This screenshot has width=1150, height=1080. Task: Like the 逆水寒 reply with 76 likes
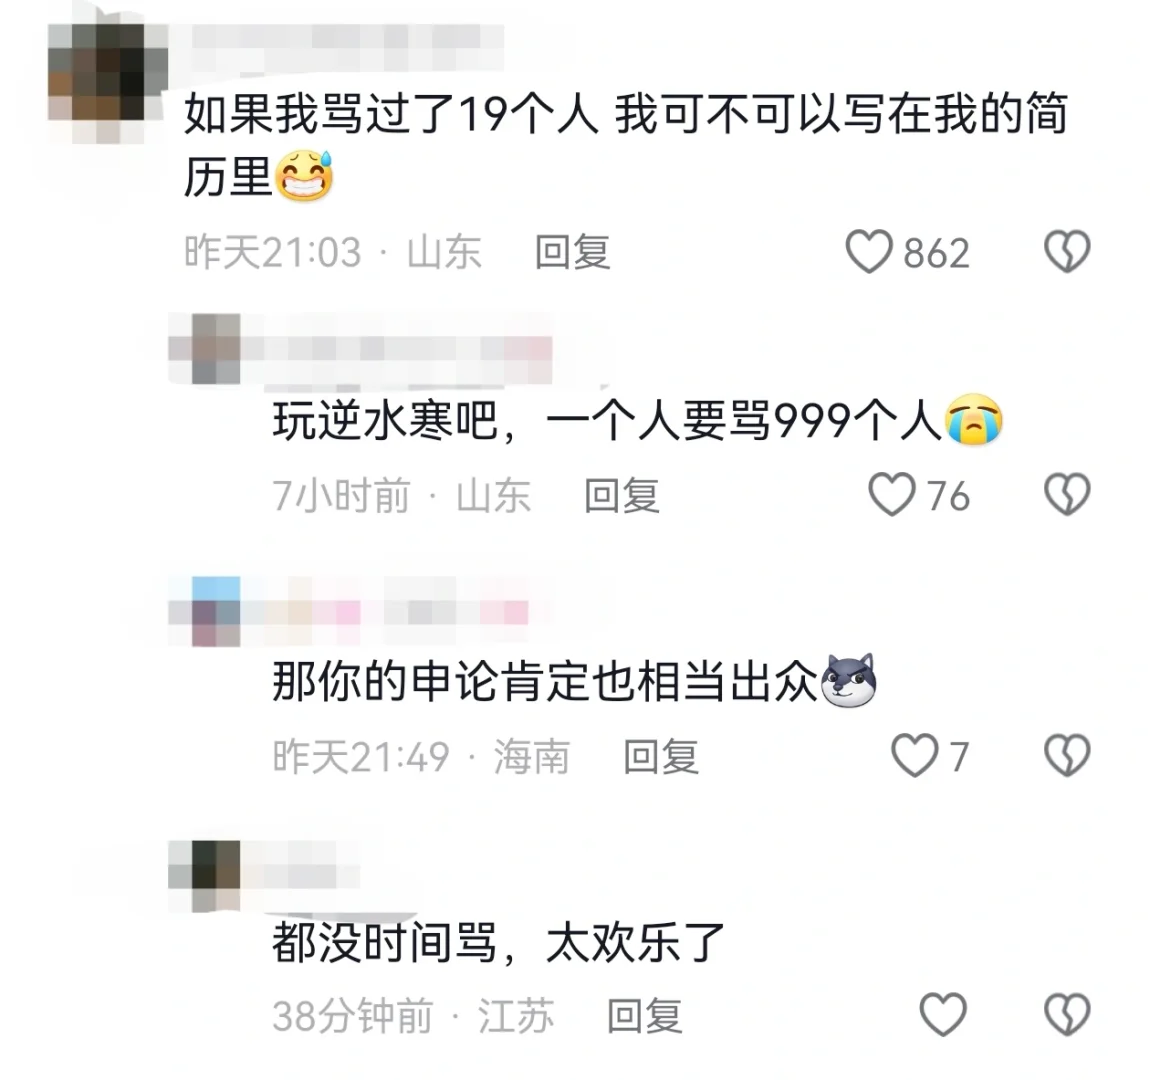(x=892, y=494)
